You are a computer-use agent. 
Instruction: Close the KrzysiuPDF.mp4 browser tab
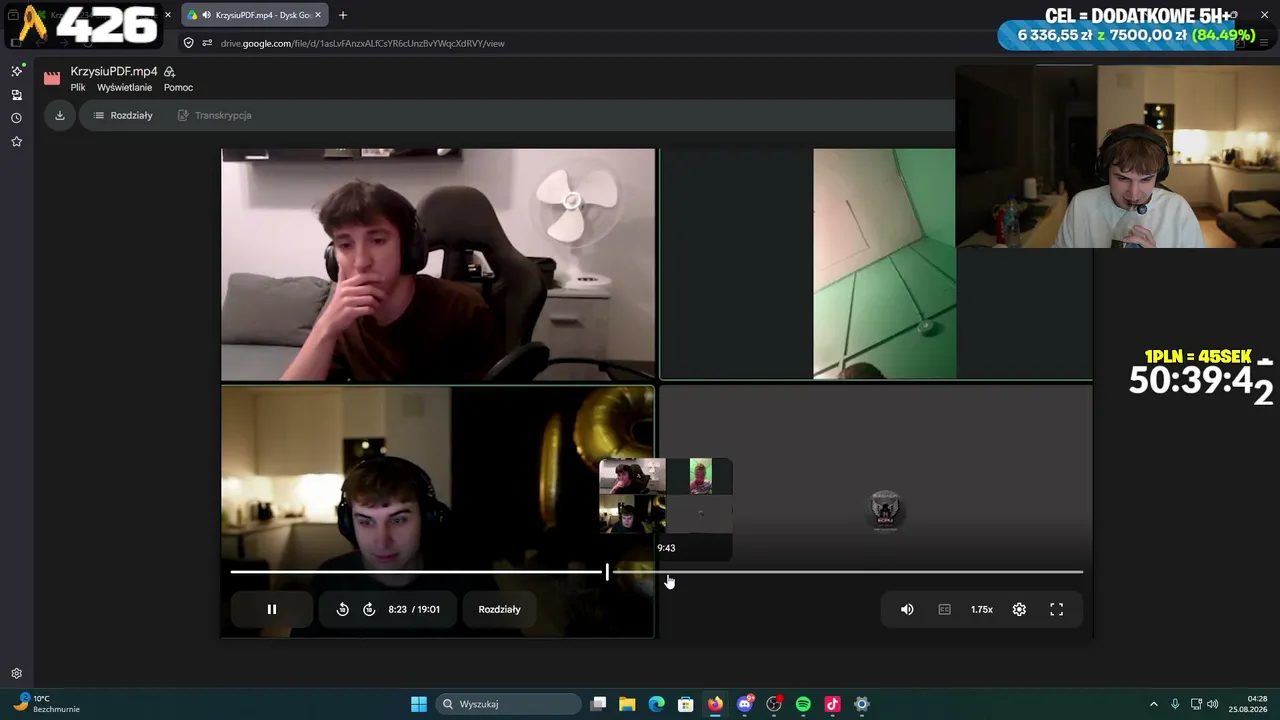pos(318,15)
